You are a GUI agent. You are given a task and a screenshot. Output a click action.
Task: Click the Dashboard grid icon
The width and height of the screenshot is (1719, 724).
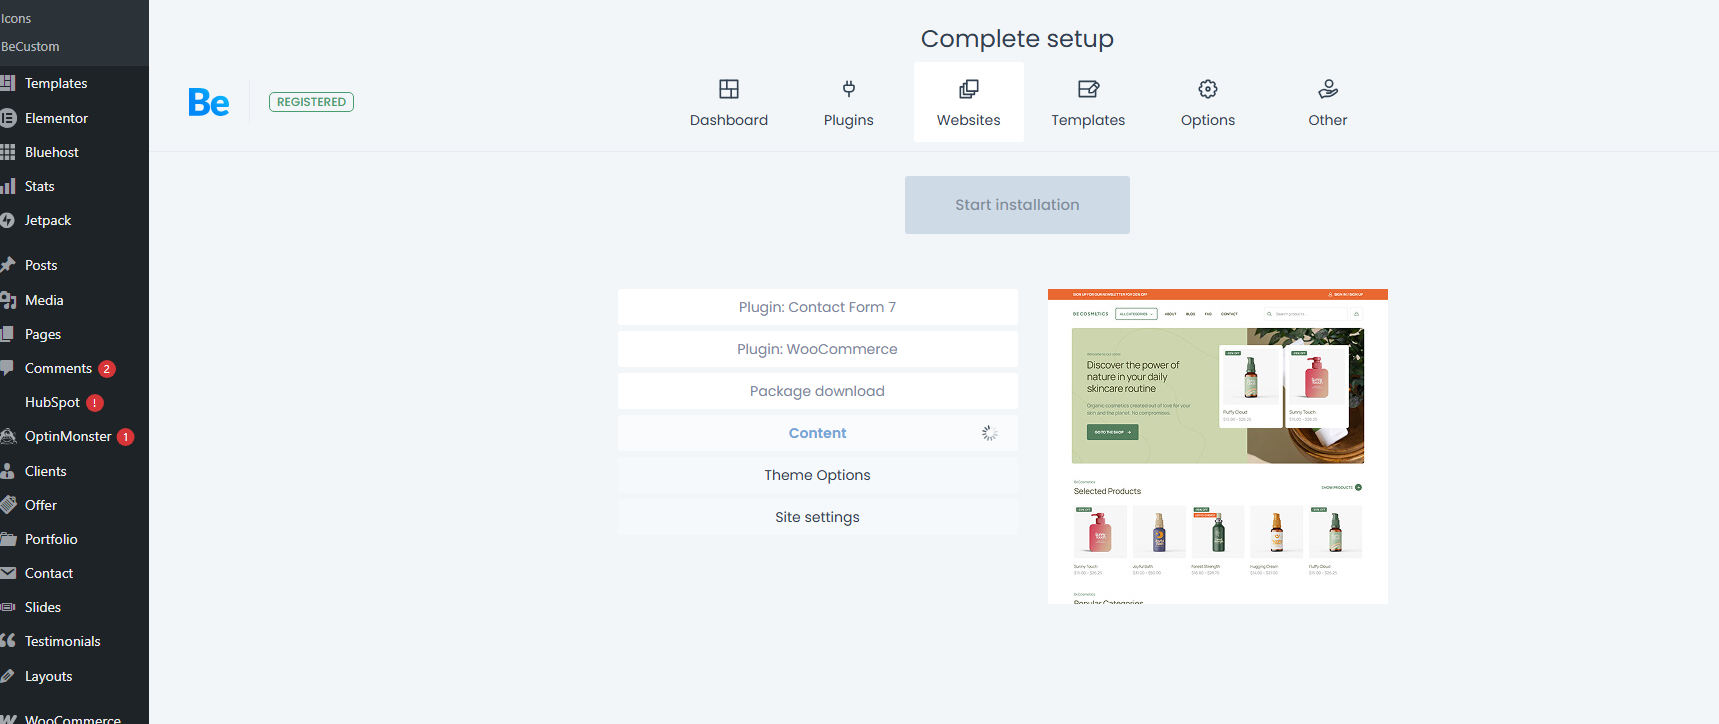(x=729, y=89)
